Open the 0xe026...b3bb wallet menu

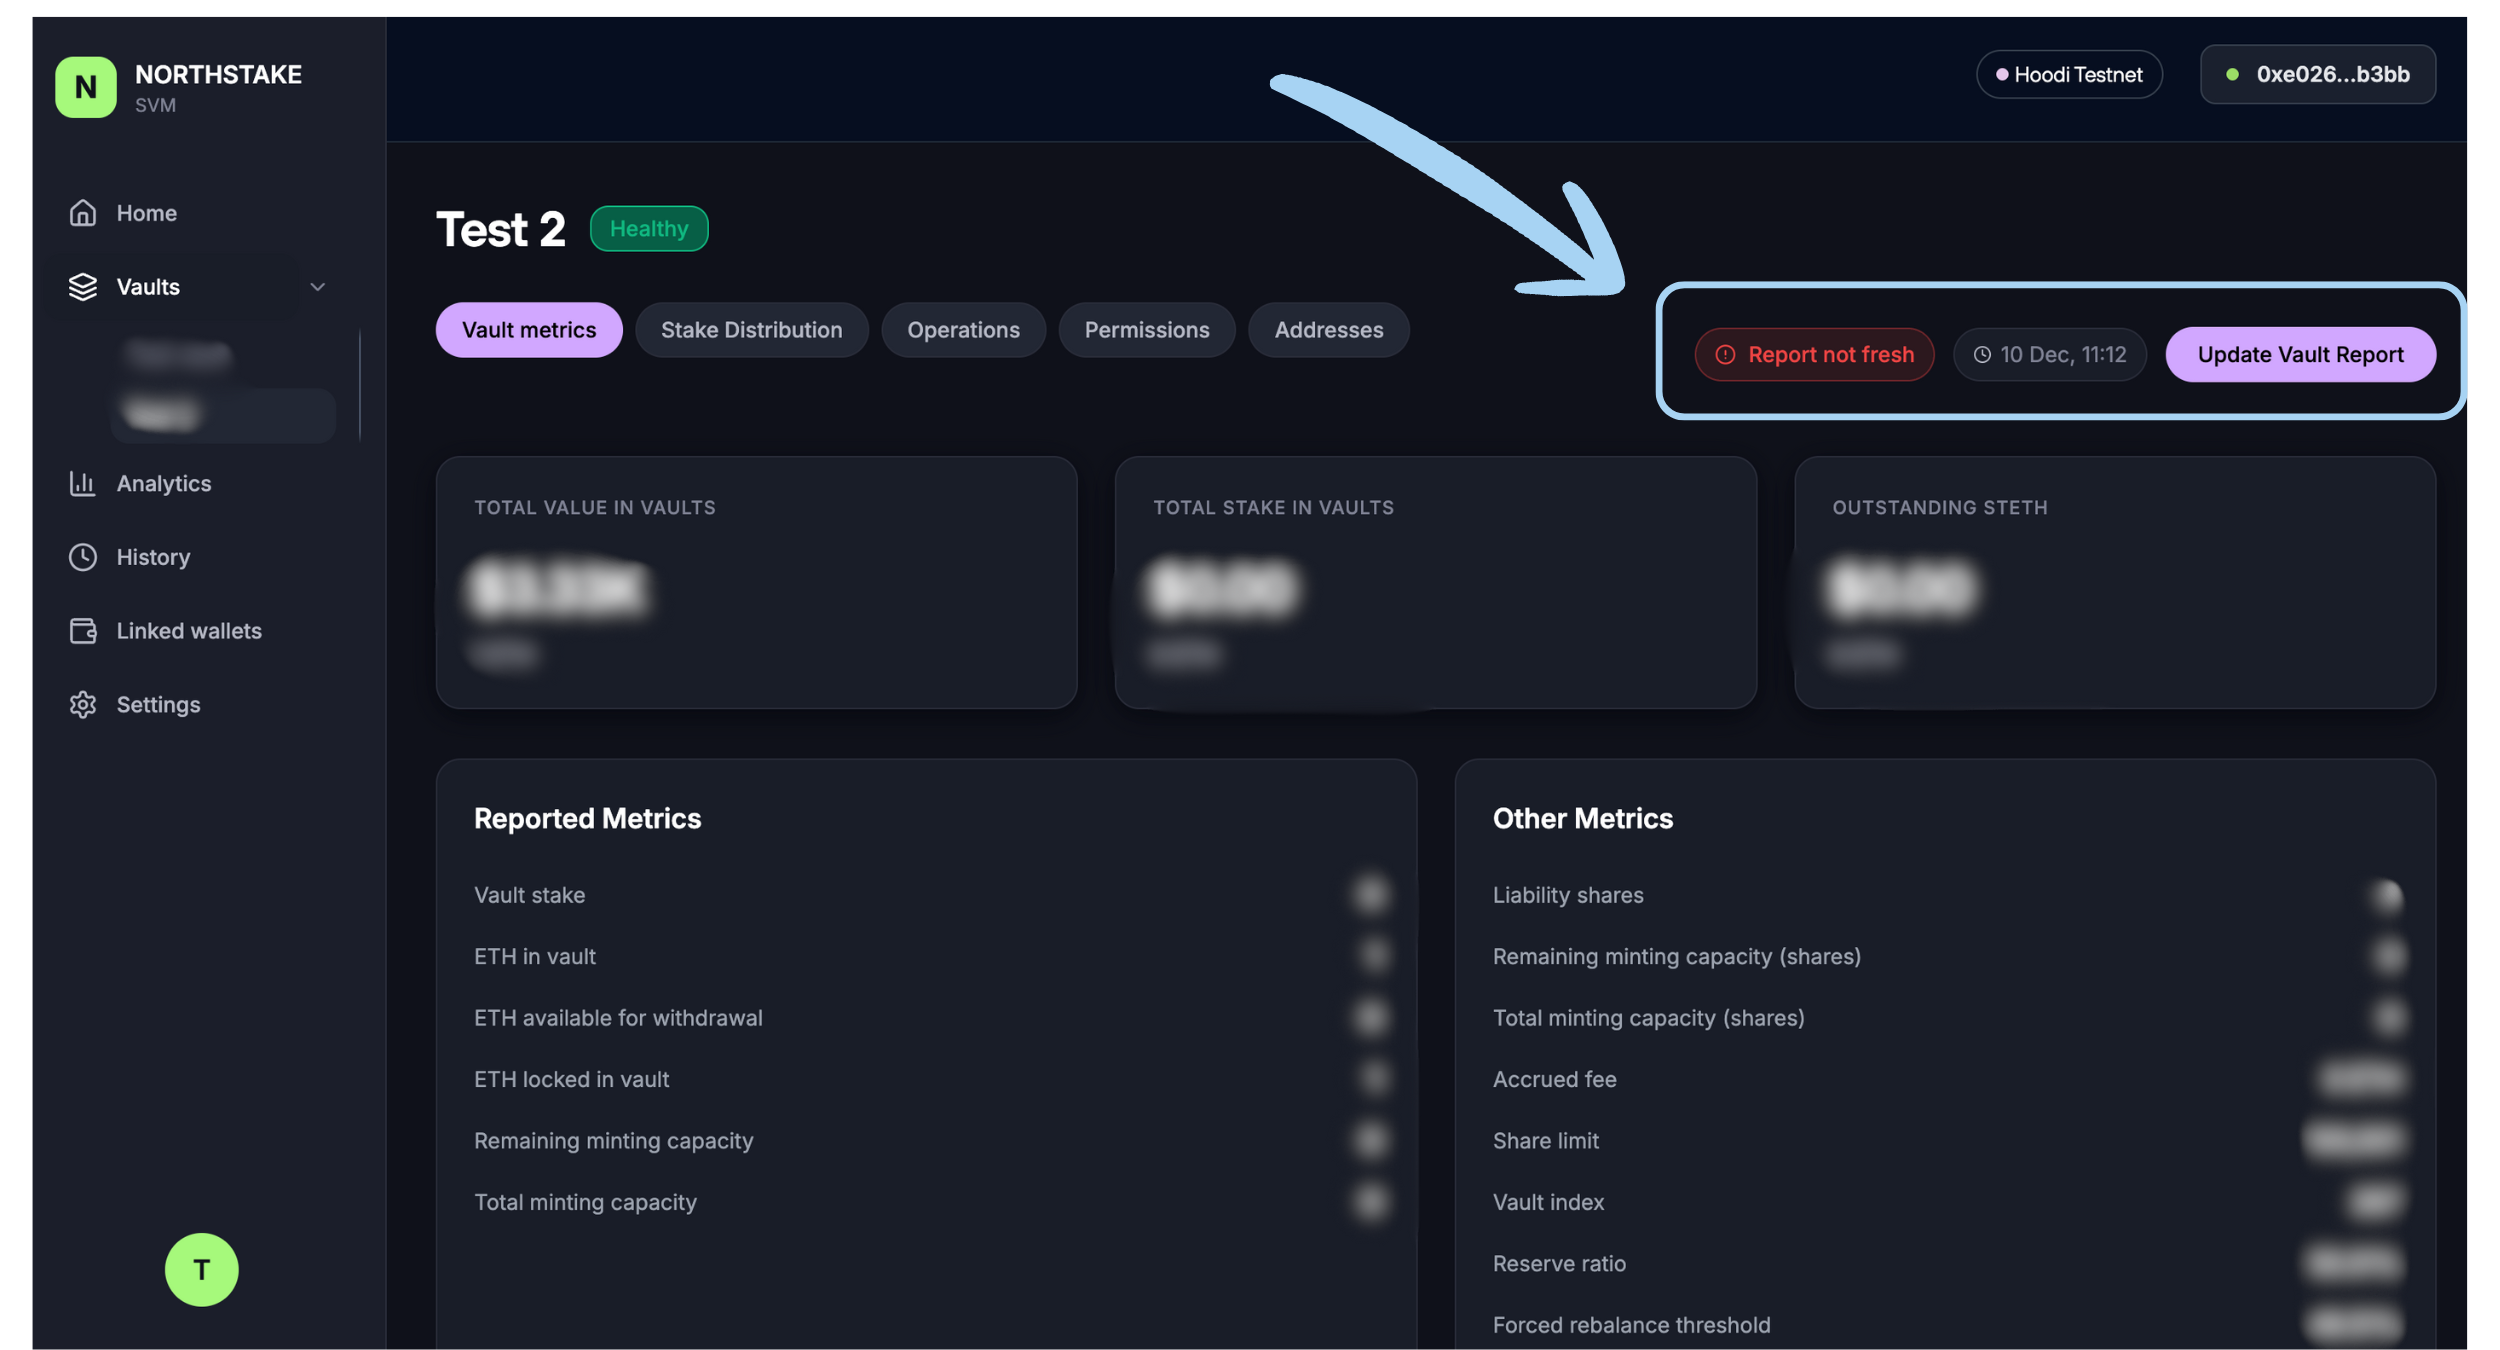point(2317,75)
